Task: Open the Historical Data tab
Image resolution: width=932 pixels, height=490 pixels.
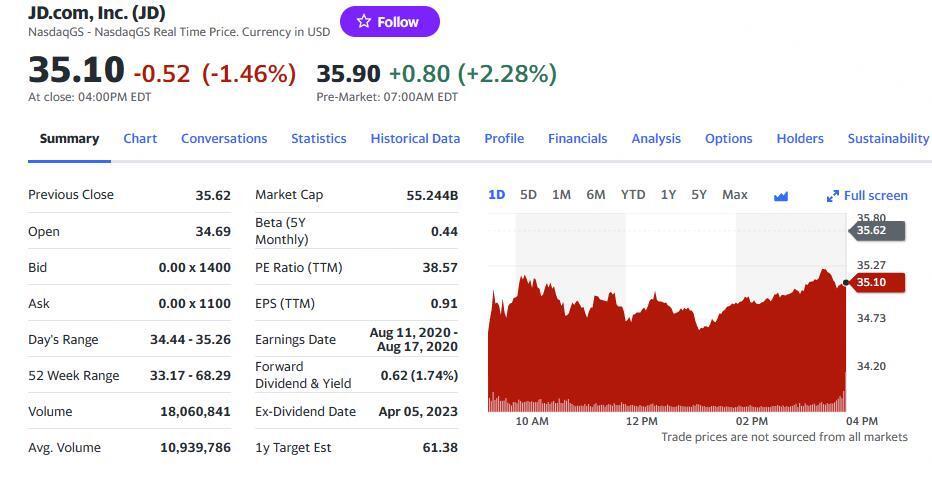Action: tap(415, 139)
